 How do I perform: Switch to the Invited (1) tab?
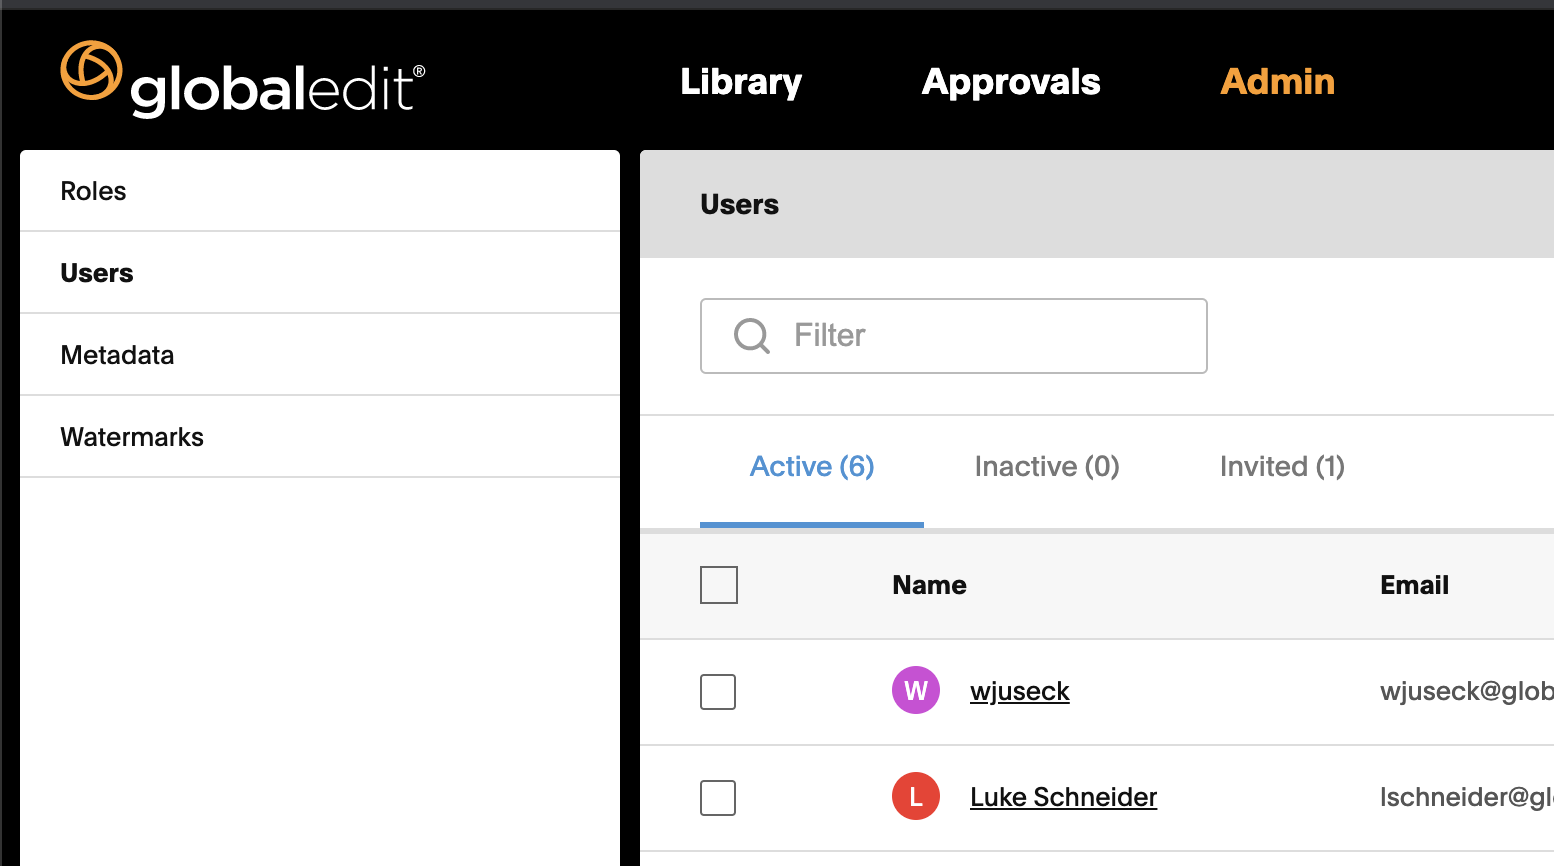tap(1282, 466)
